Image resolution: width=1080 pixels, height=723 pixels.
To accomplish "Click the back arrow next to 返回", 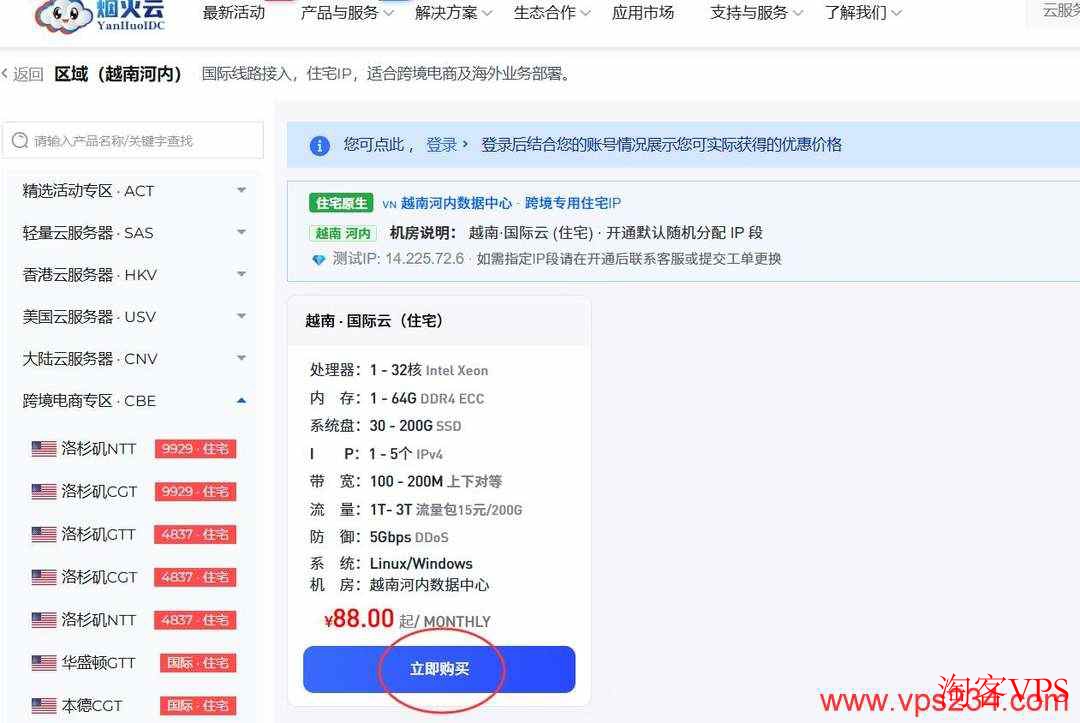I will coord(5,73).
